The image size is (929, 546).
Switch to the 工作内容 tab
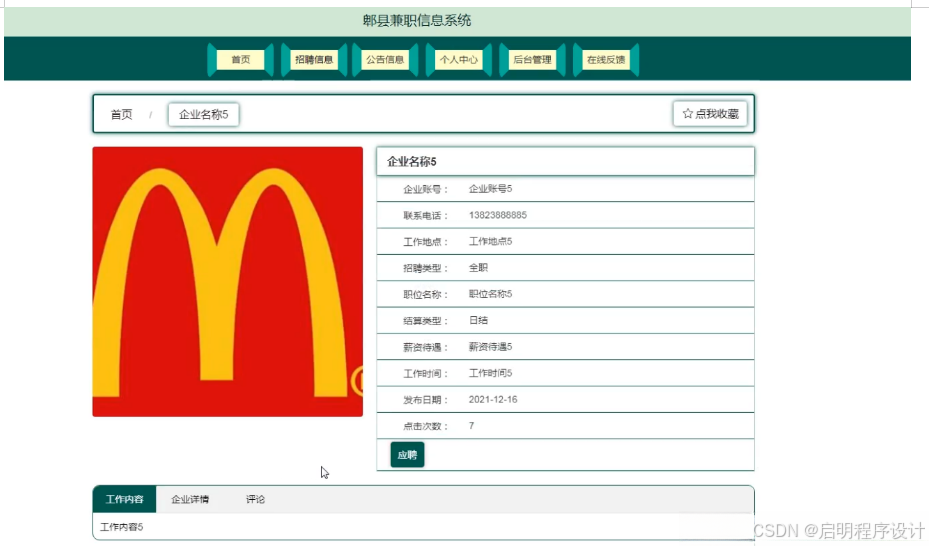pos(124,499)
